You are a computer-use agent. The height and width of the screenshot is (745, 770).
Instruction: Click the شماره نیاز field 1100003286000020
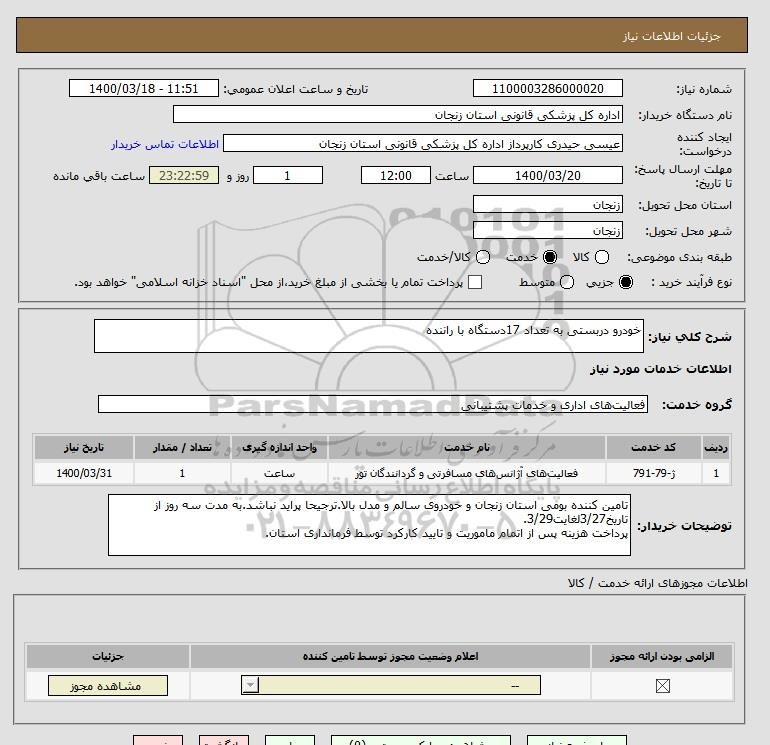coord(548,88)
